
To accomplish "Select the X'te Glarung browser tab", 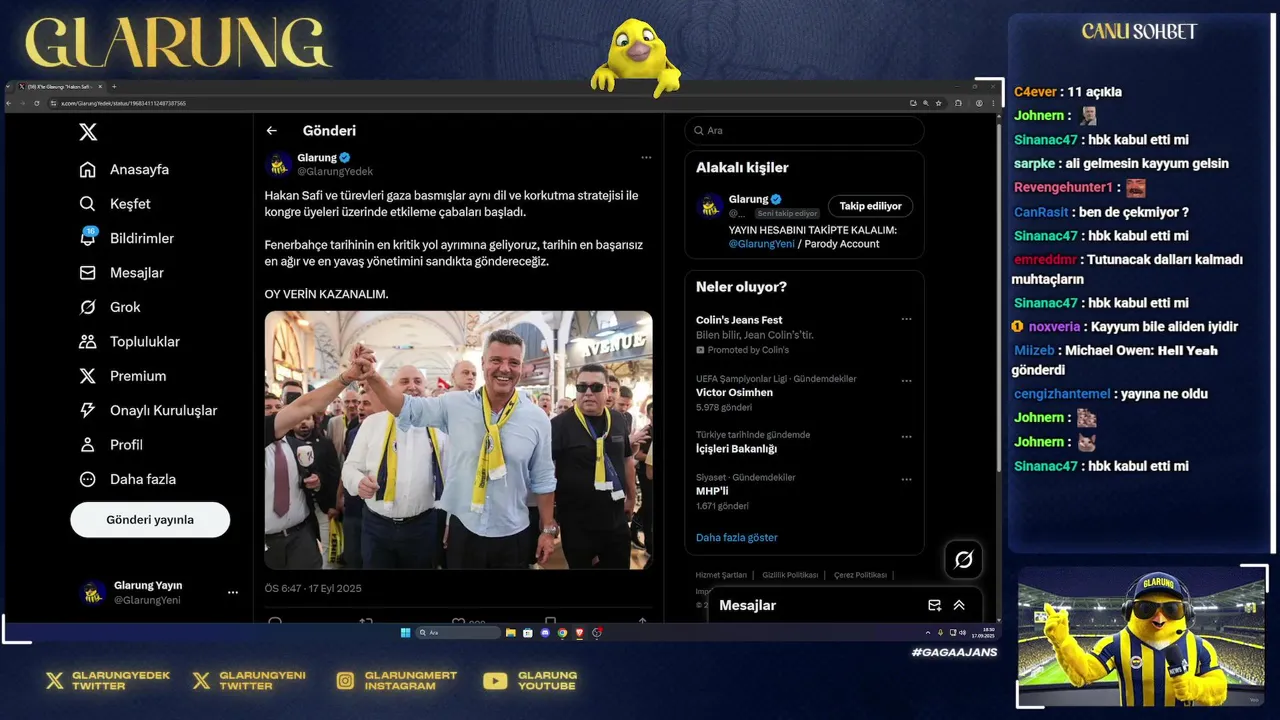I will click(x=60, y=87).
